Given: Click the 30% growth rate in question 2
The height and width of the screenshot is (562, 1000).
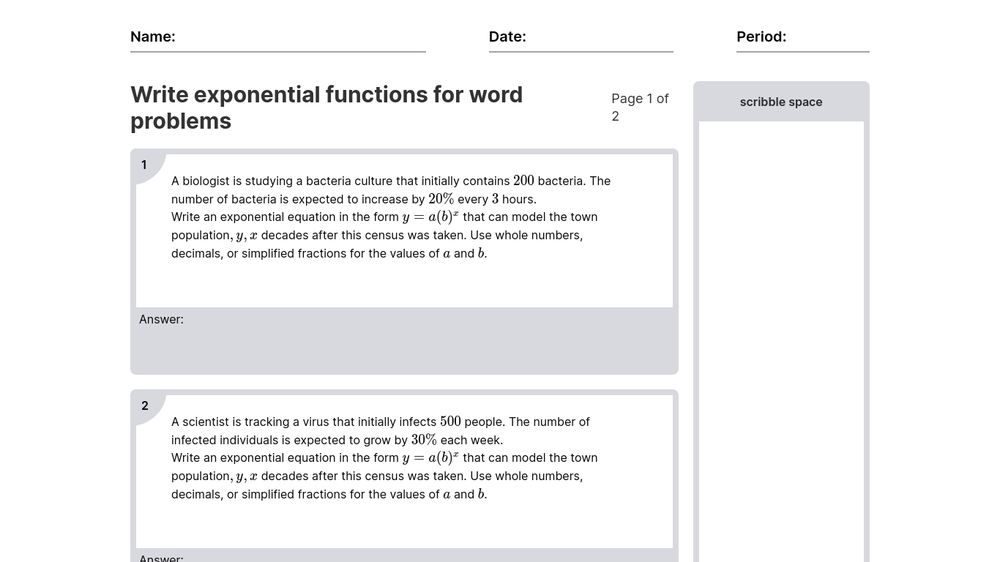Looking at the screenshot, I should tap(424, 440).
